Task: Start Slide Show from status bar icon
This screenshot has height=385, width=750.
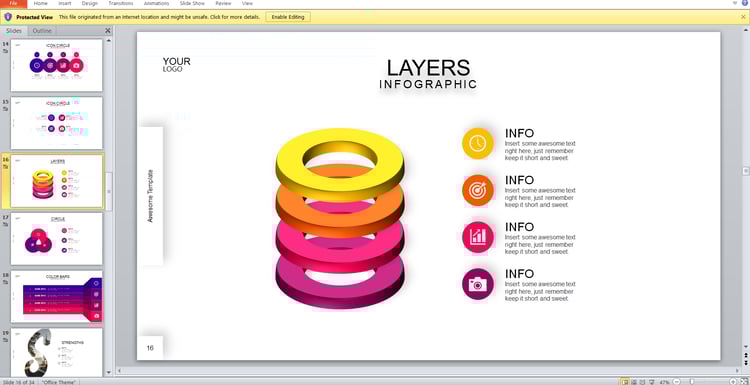Action: click(x=652, y=382)
